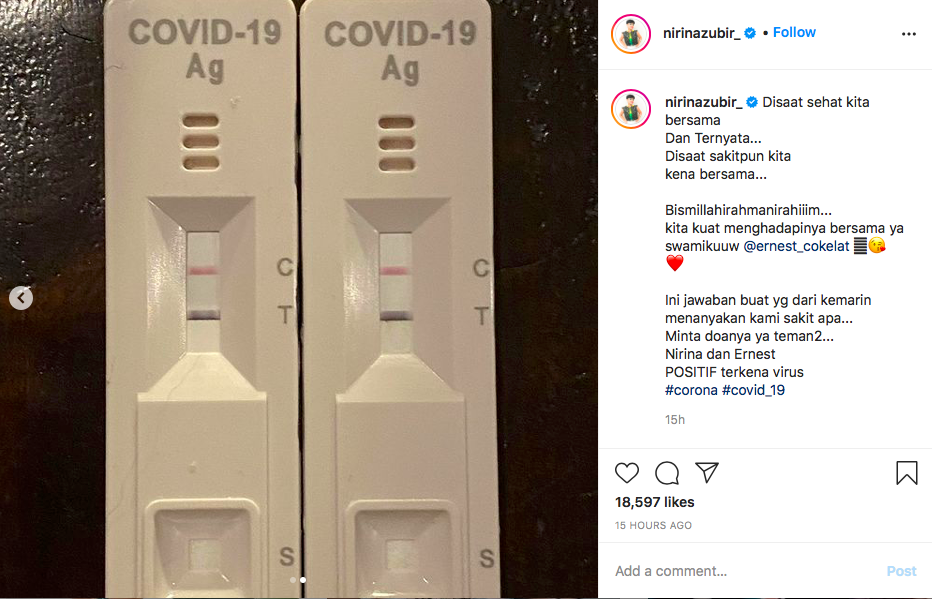Open nirinazubir_ username in the caption

click(703, 102)
